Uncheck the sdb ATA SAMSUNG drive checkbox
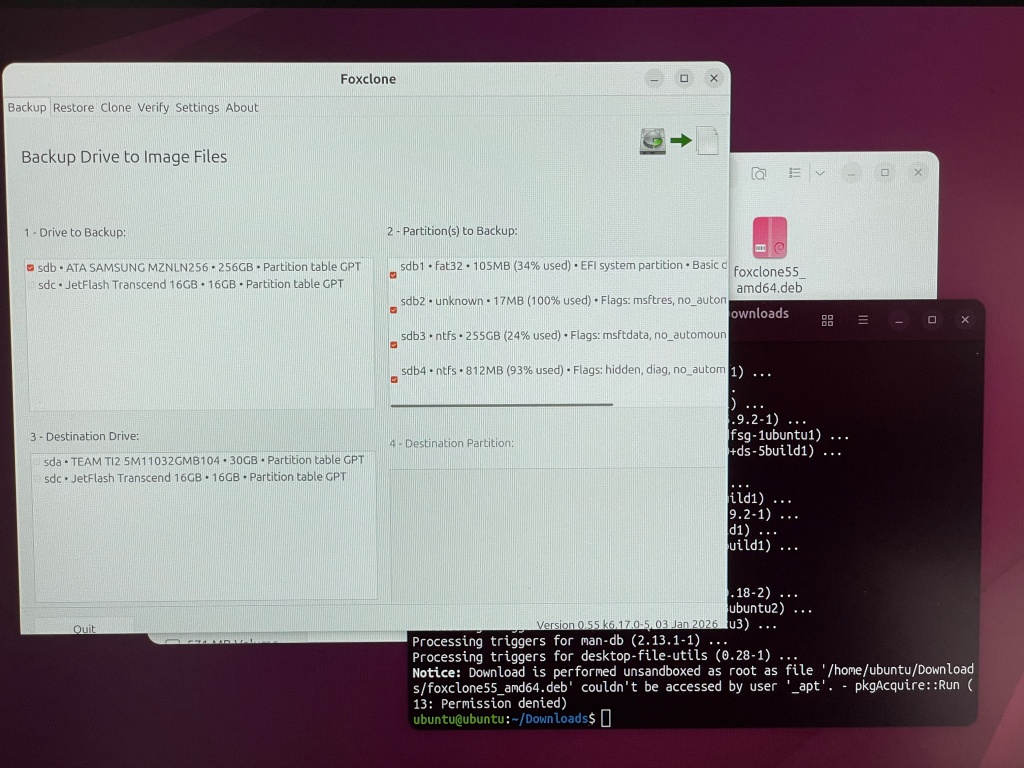The height and width of the screenshot is (768, 1024). click(x=31, y=268)
